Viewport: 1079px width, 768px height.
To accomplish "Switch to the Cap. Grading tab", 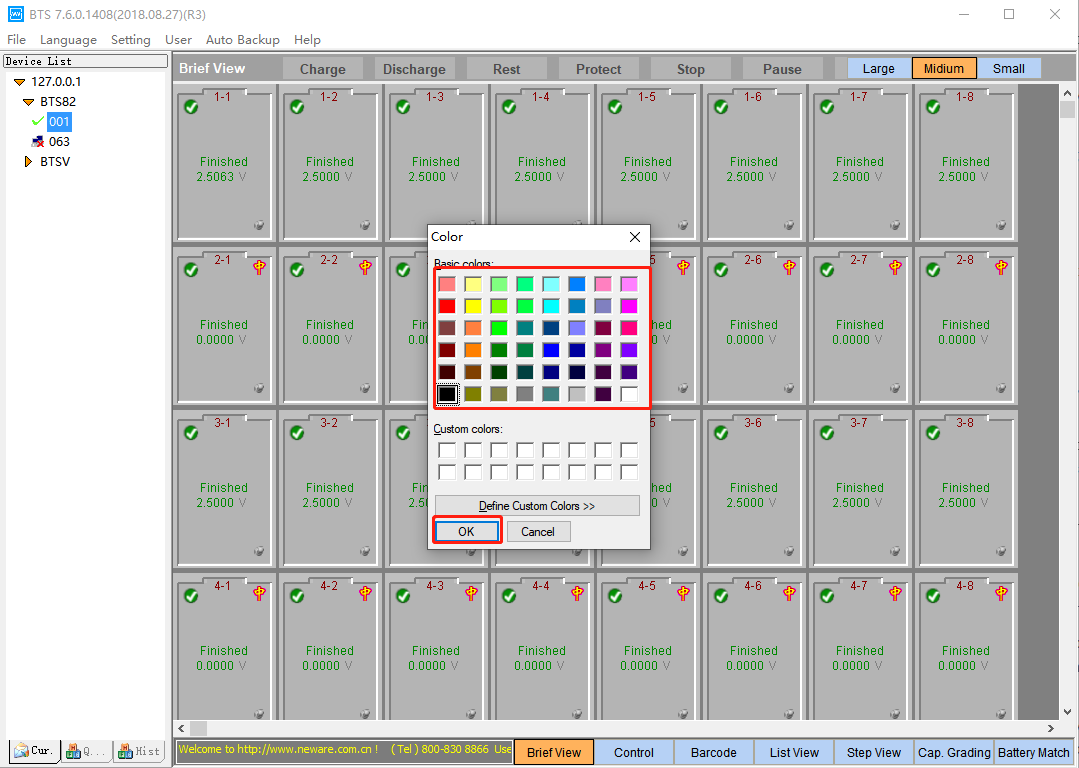I will 954,752.
